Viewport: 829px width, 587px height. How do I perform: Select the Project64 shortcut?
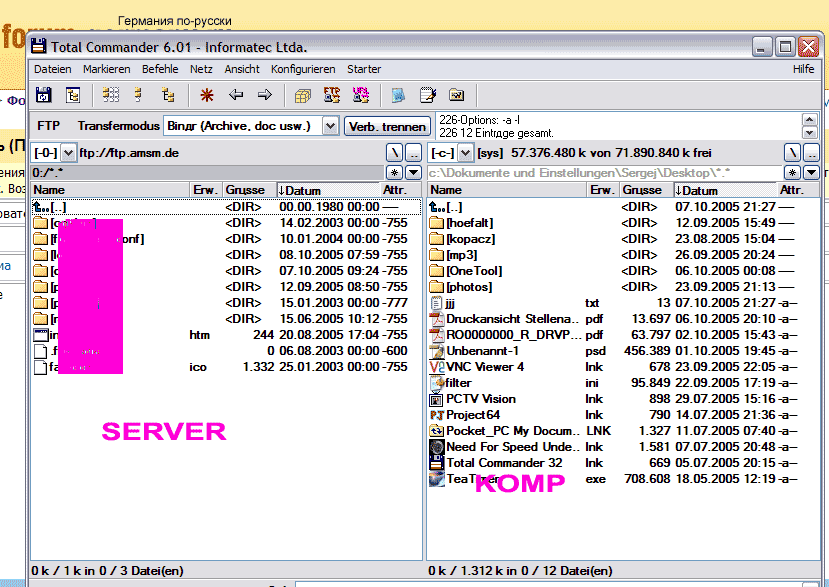click(613, 415)
